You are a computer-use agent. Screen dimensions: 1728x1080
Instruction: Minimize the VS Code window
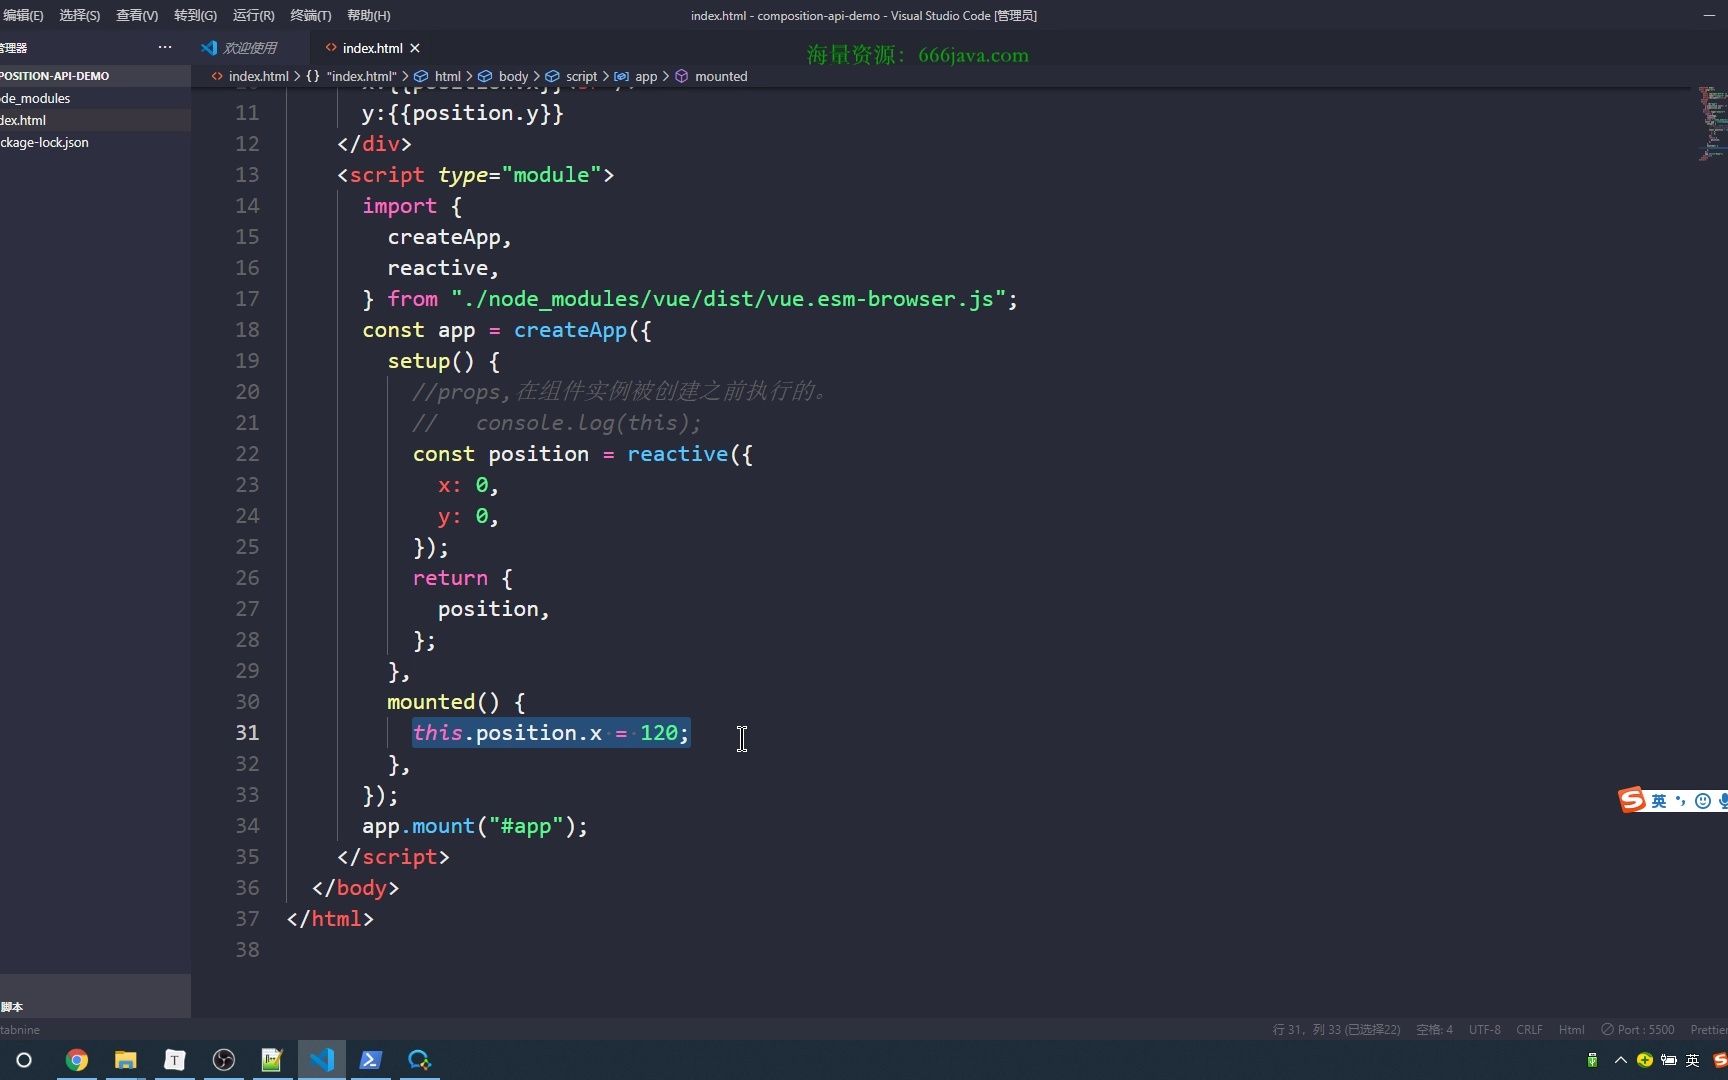1708,15
